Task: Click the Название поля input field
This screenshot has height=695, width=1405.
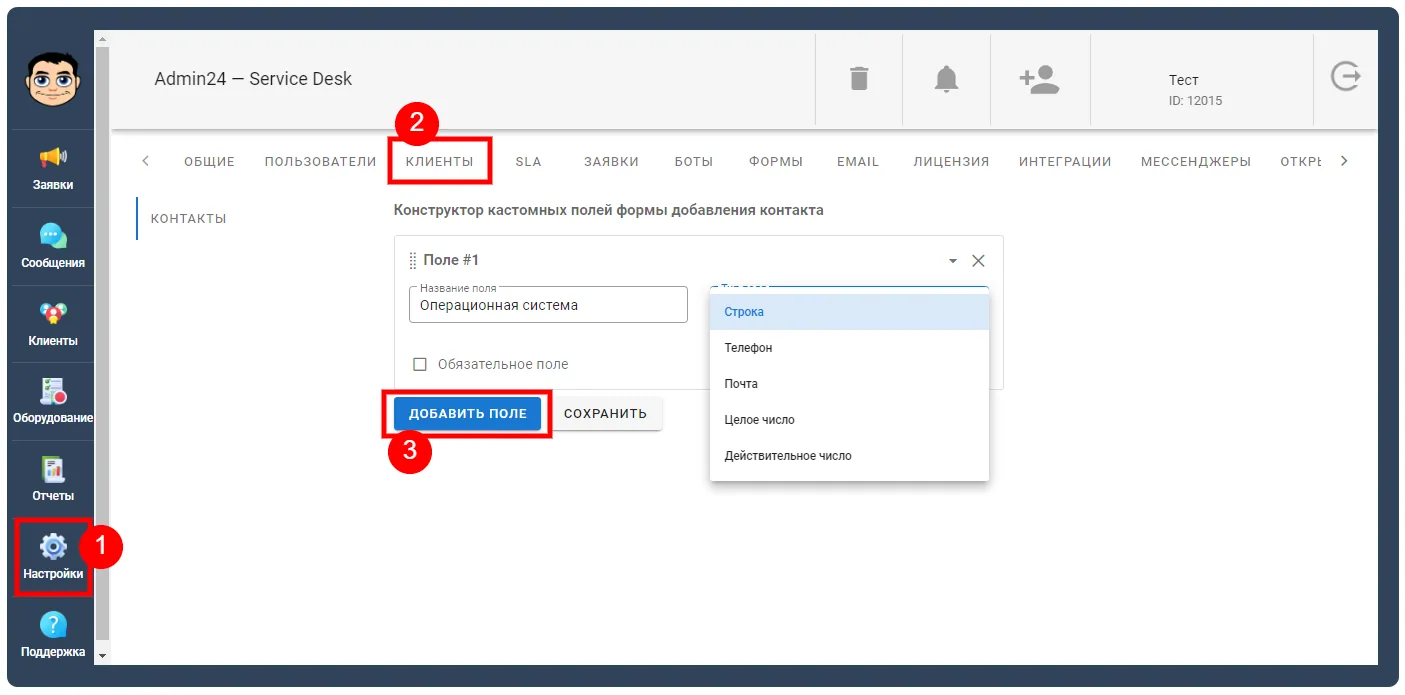Action: (x=548, y=305)
